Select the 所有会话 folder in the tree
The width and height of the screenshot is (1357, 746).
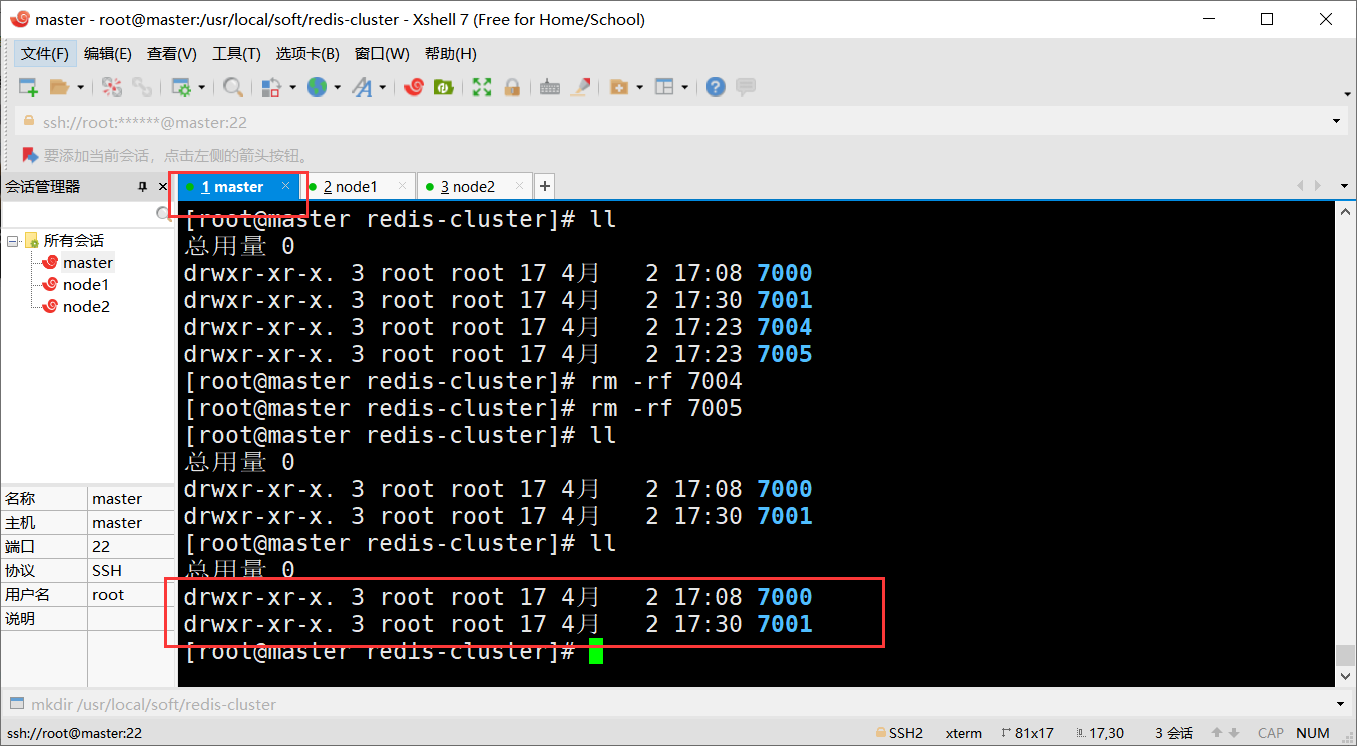point(73,241)
